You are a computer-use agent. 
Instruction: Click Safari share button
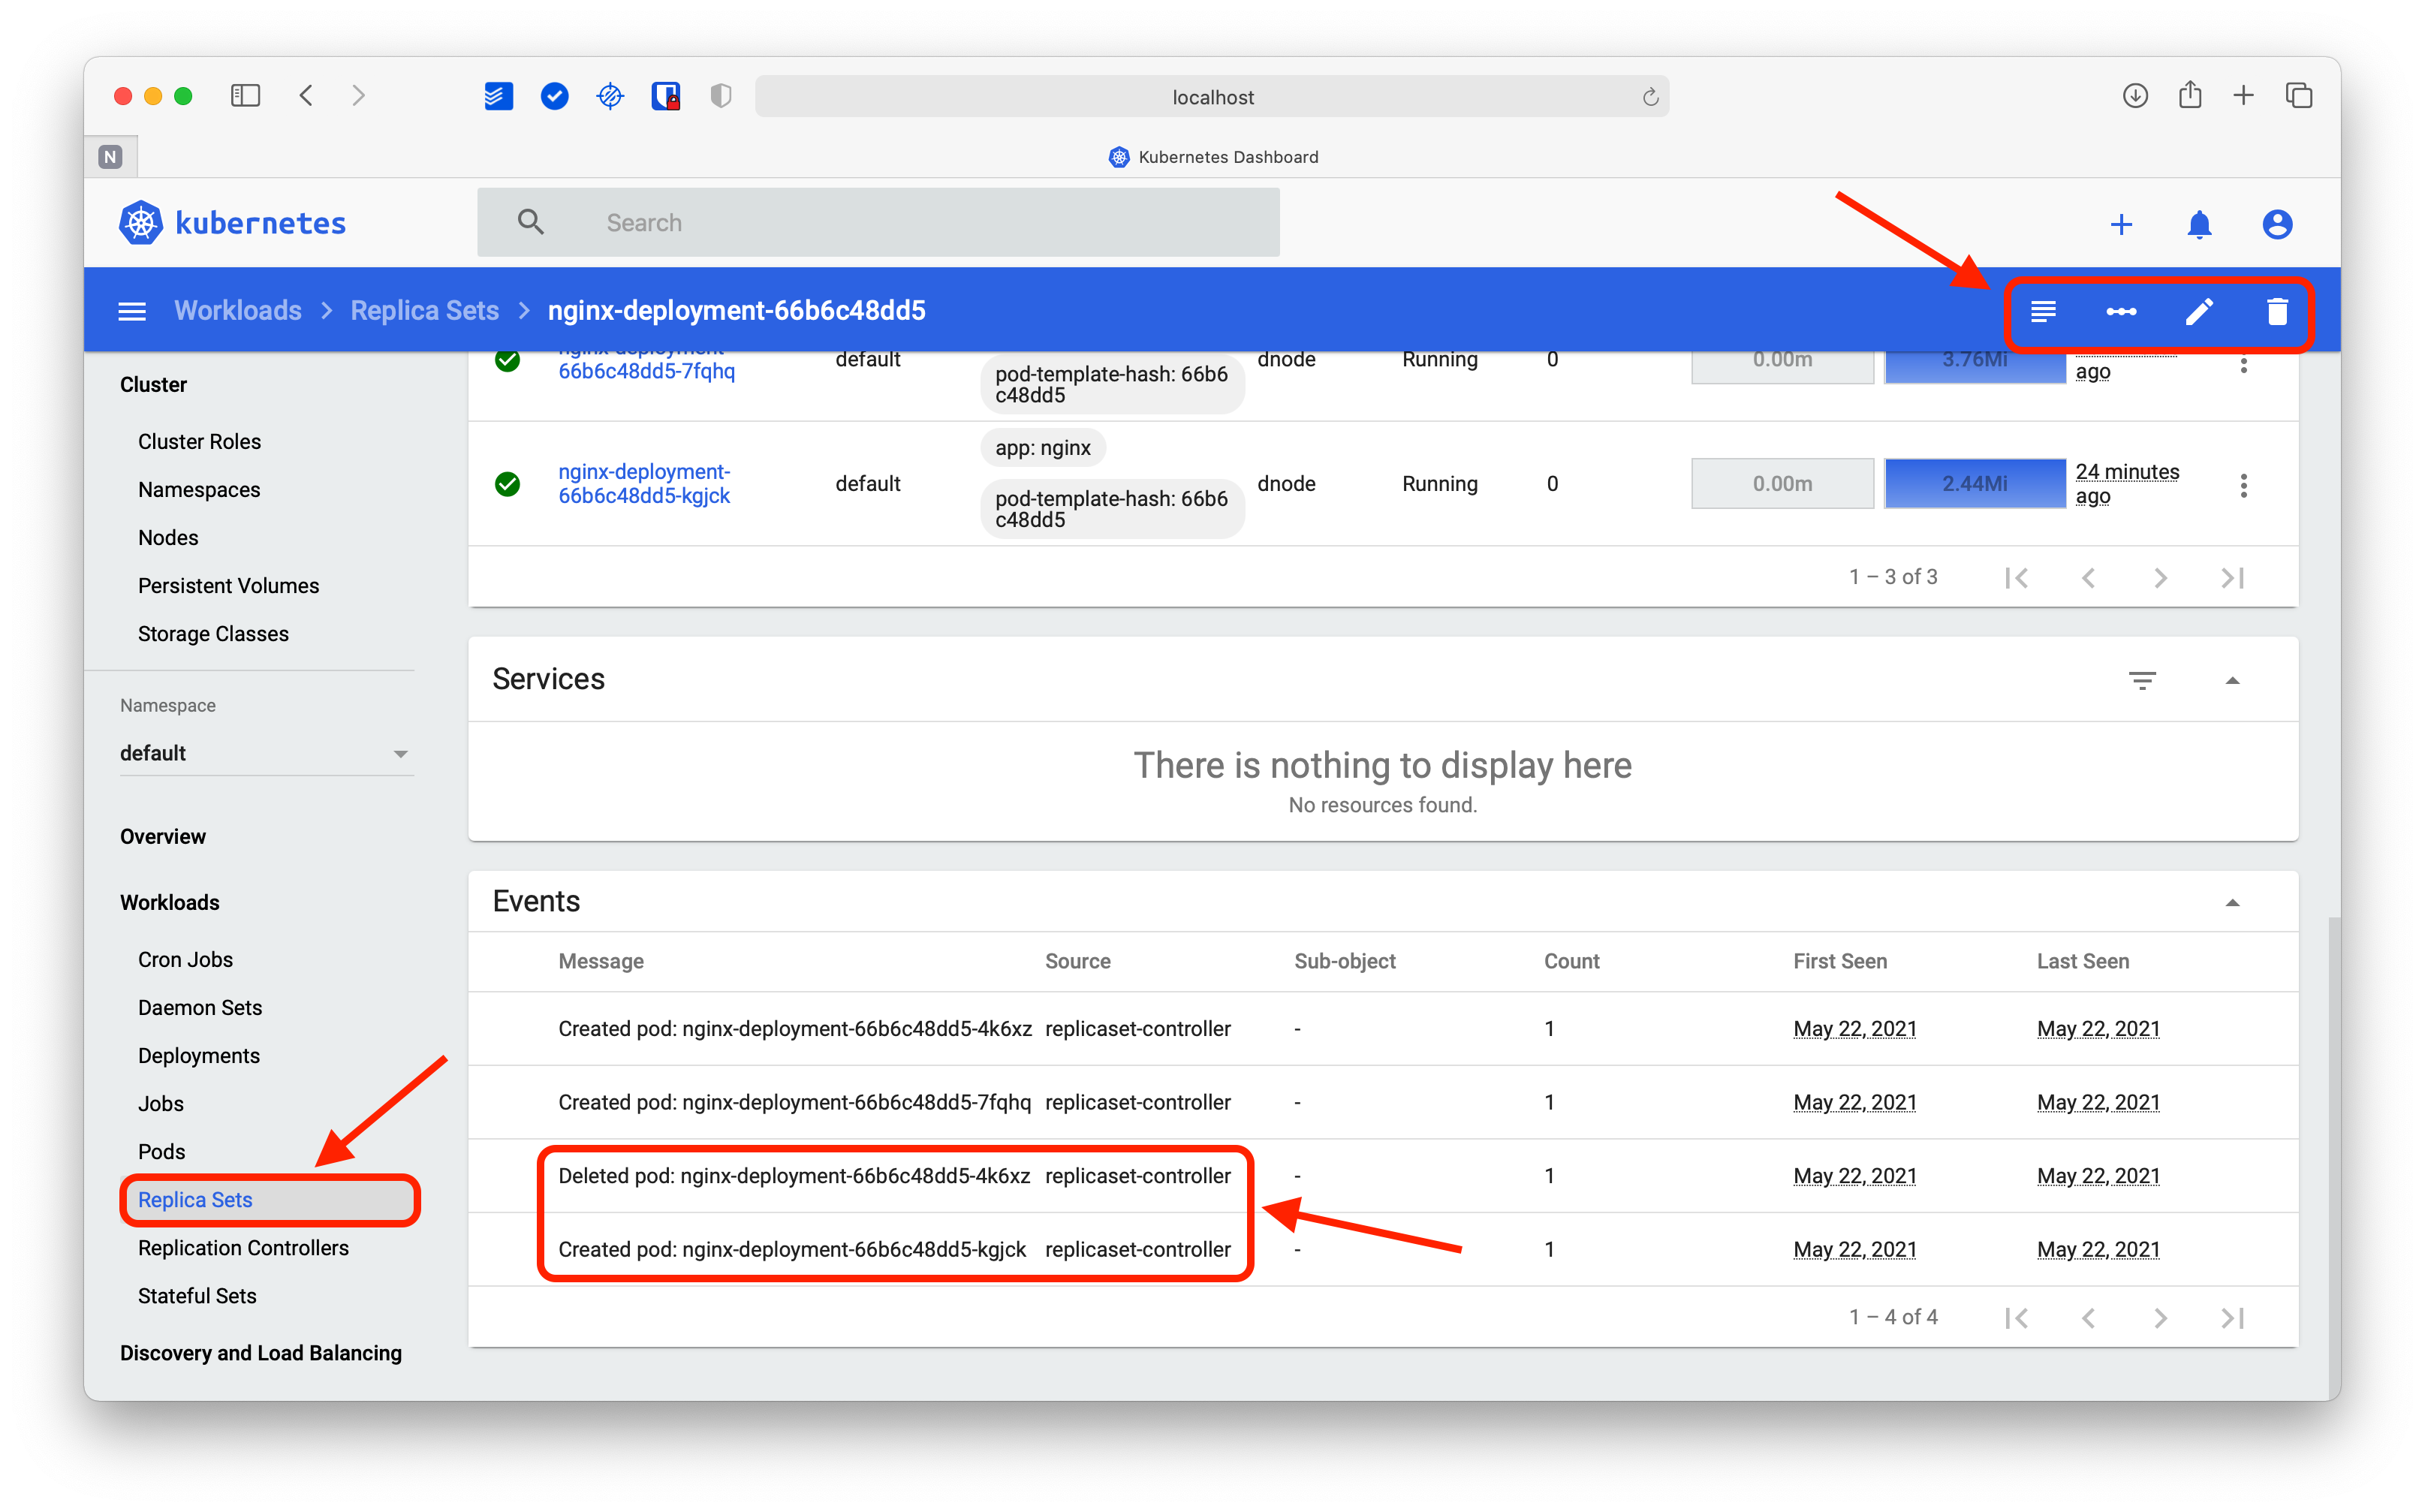pos(2190,95)
